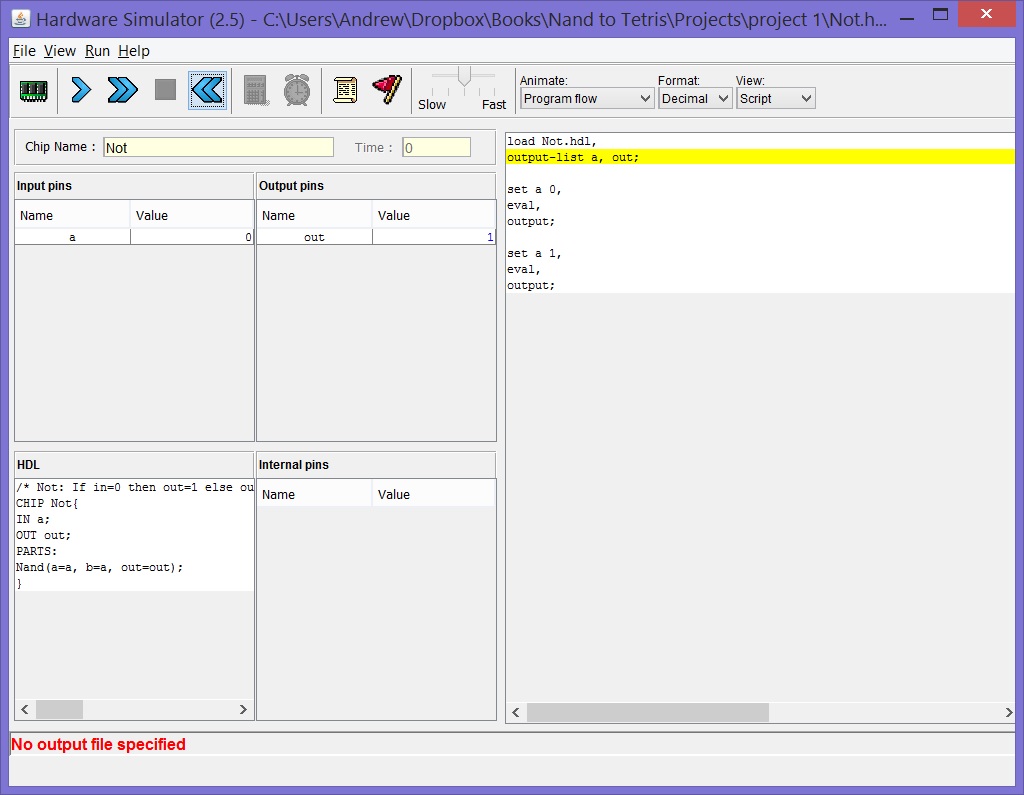Click the gray Stop square button

[165, 90]
